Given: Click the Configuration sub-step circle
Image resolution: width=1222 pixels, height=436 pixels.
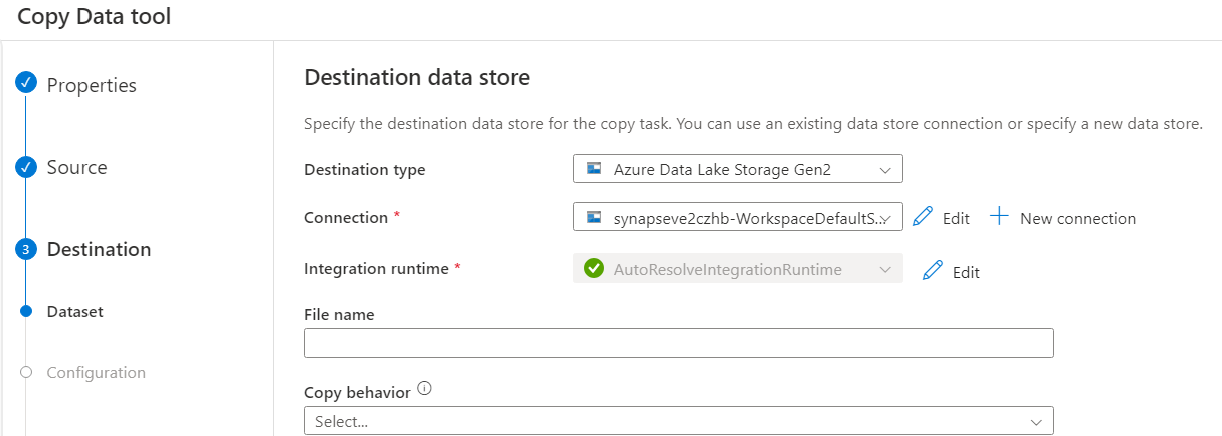Looking at the screenshot, I should pyautogui.click(x=26, y=373).
